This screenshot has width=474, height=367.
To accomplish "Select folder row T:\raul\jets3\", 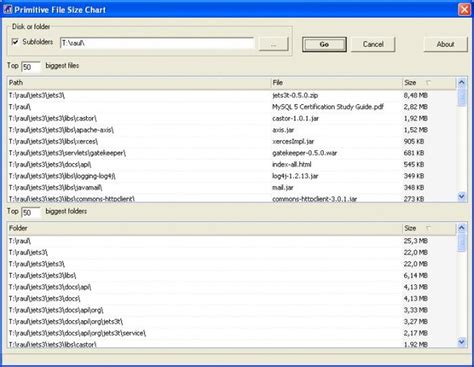I will 232,252.
